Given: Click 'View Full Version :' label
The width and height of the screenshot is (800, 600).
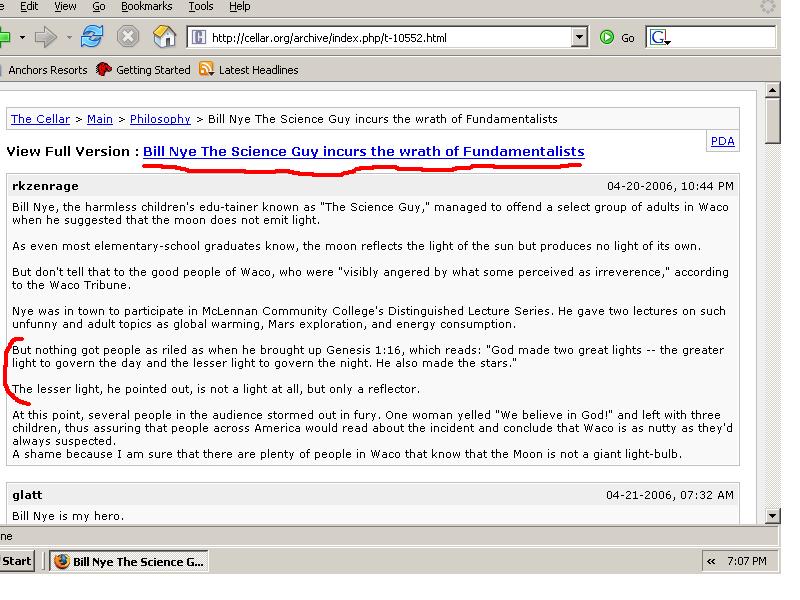Looking at the screenshot, I should pos(73,152).
